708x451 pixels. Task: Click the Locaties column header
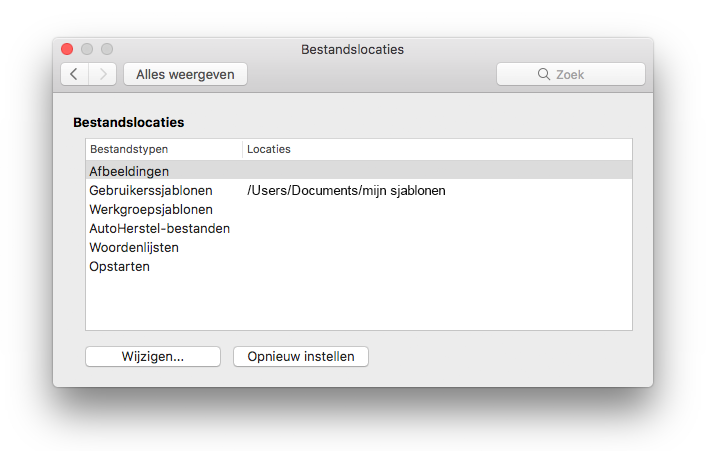point(437,149)
